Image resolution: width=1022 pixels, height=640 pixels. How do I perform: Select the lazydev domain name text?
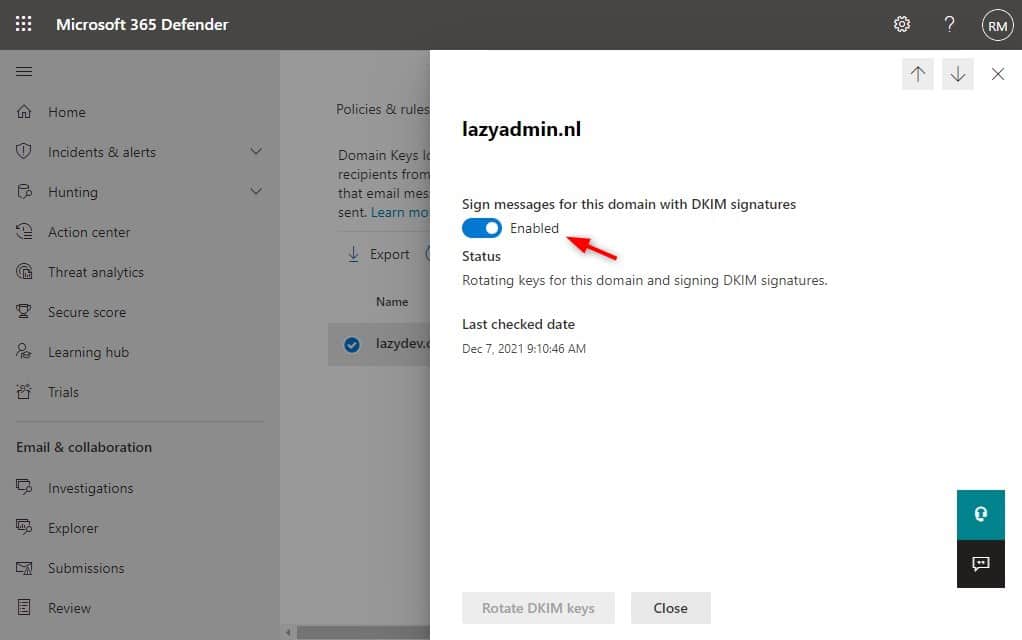(402, 343)
